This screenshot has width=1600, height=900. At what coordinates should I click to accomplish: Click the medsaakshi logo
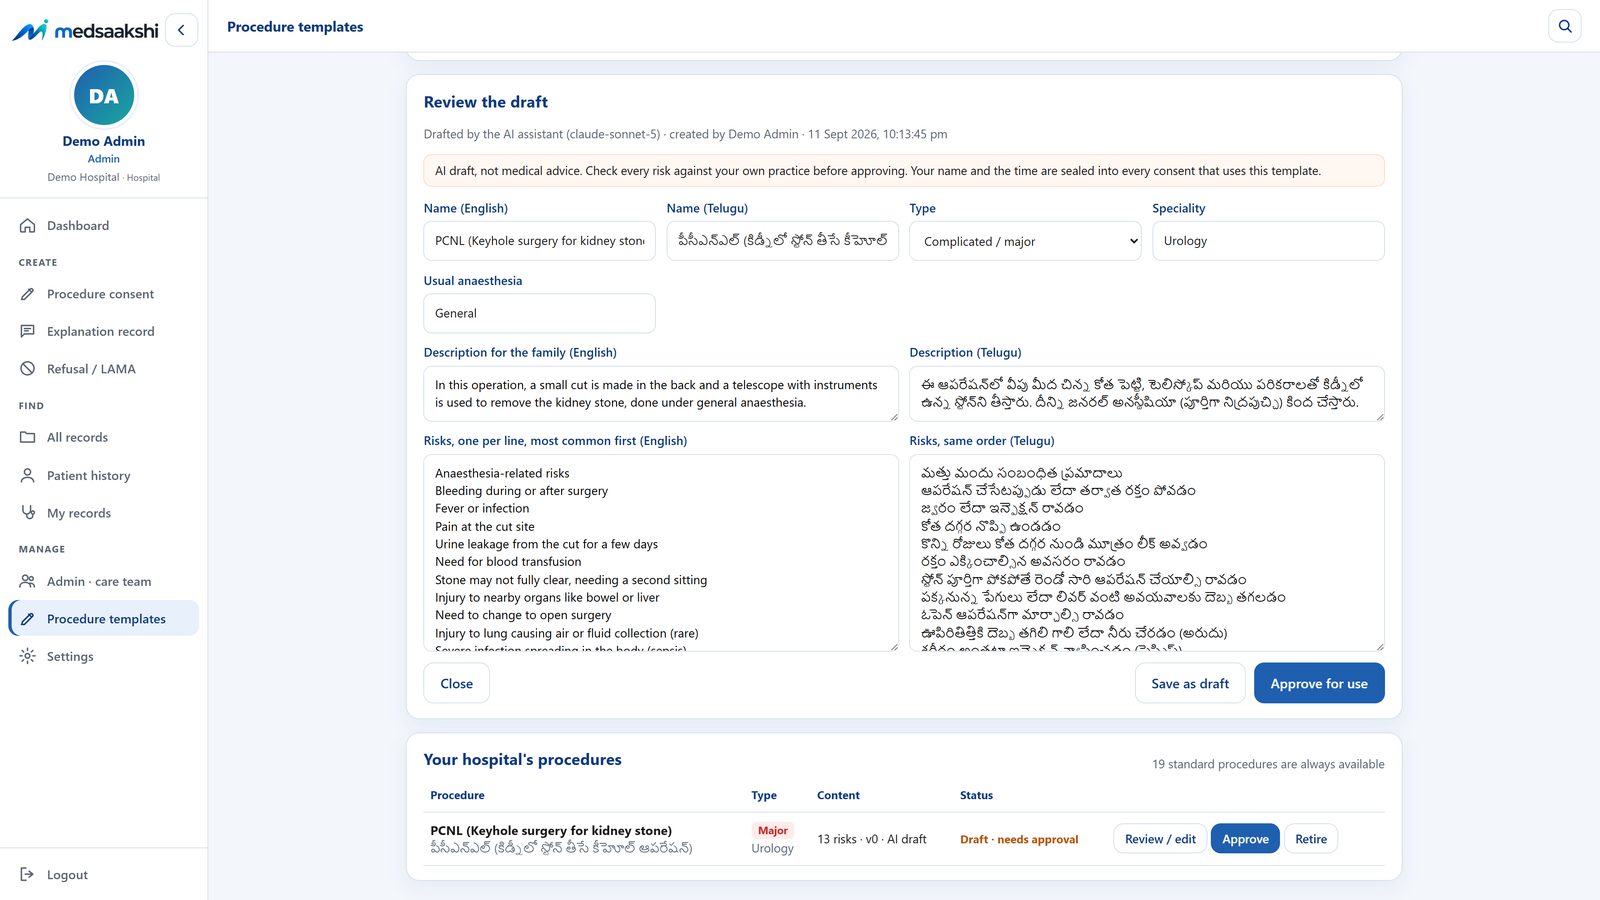(x=85, y=30)
